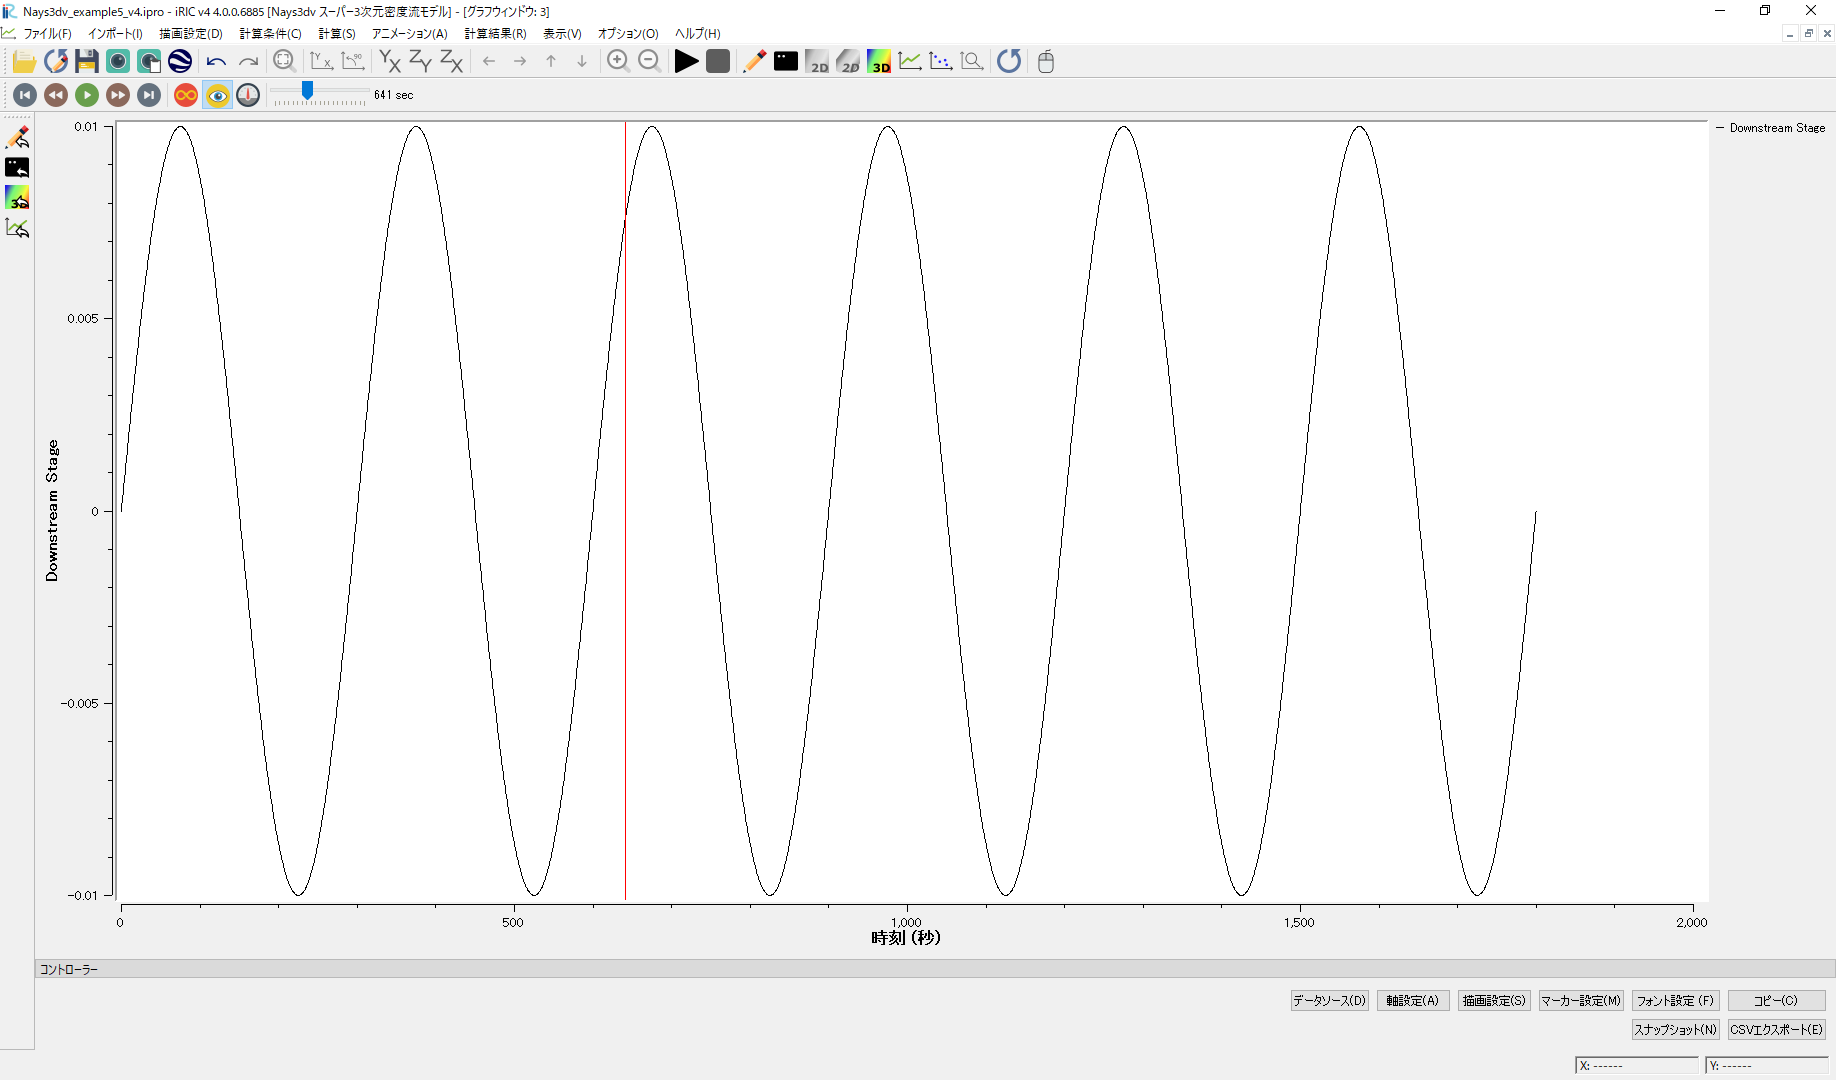Viewport: 1836px width, 1080px height.
Task: Click コピー(C) button
Action: click(1776, 1000)
